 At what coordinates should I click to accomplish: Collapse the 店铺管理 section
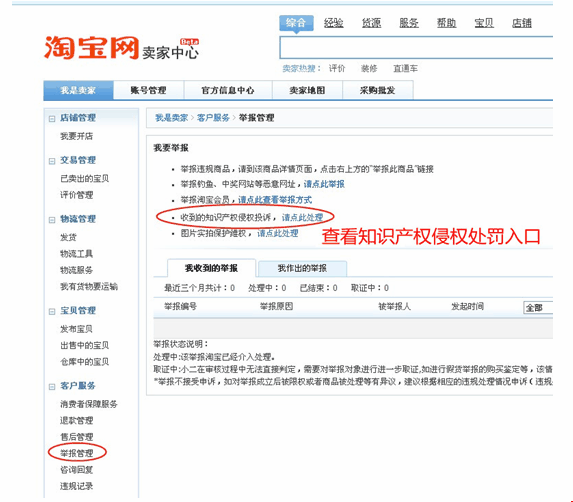click(x=52, y=118)
